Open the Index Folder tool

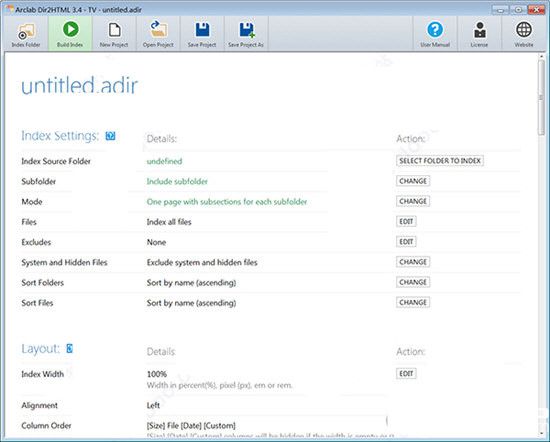coord(26,34)
